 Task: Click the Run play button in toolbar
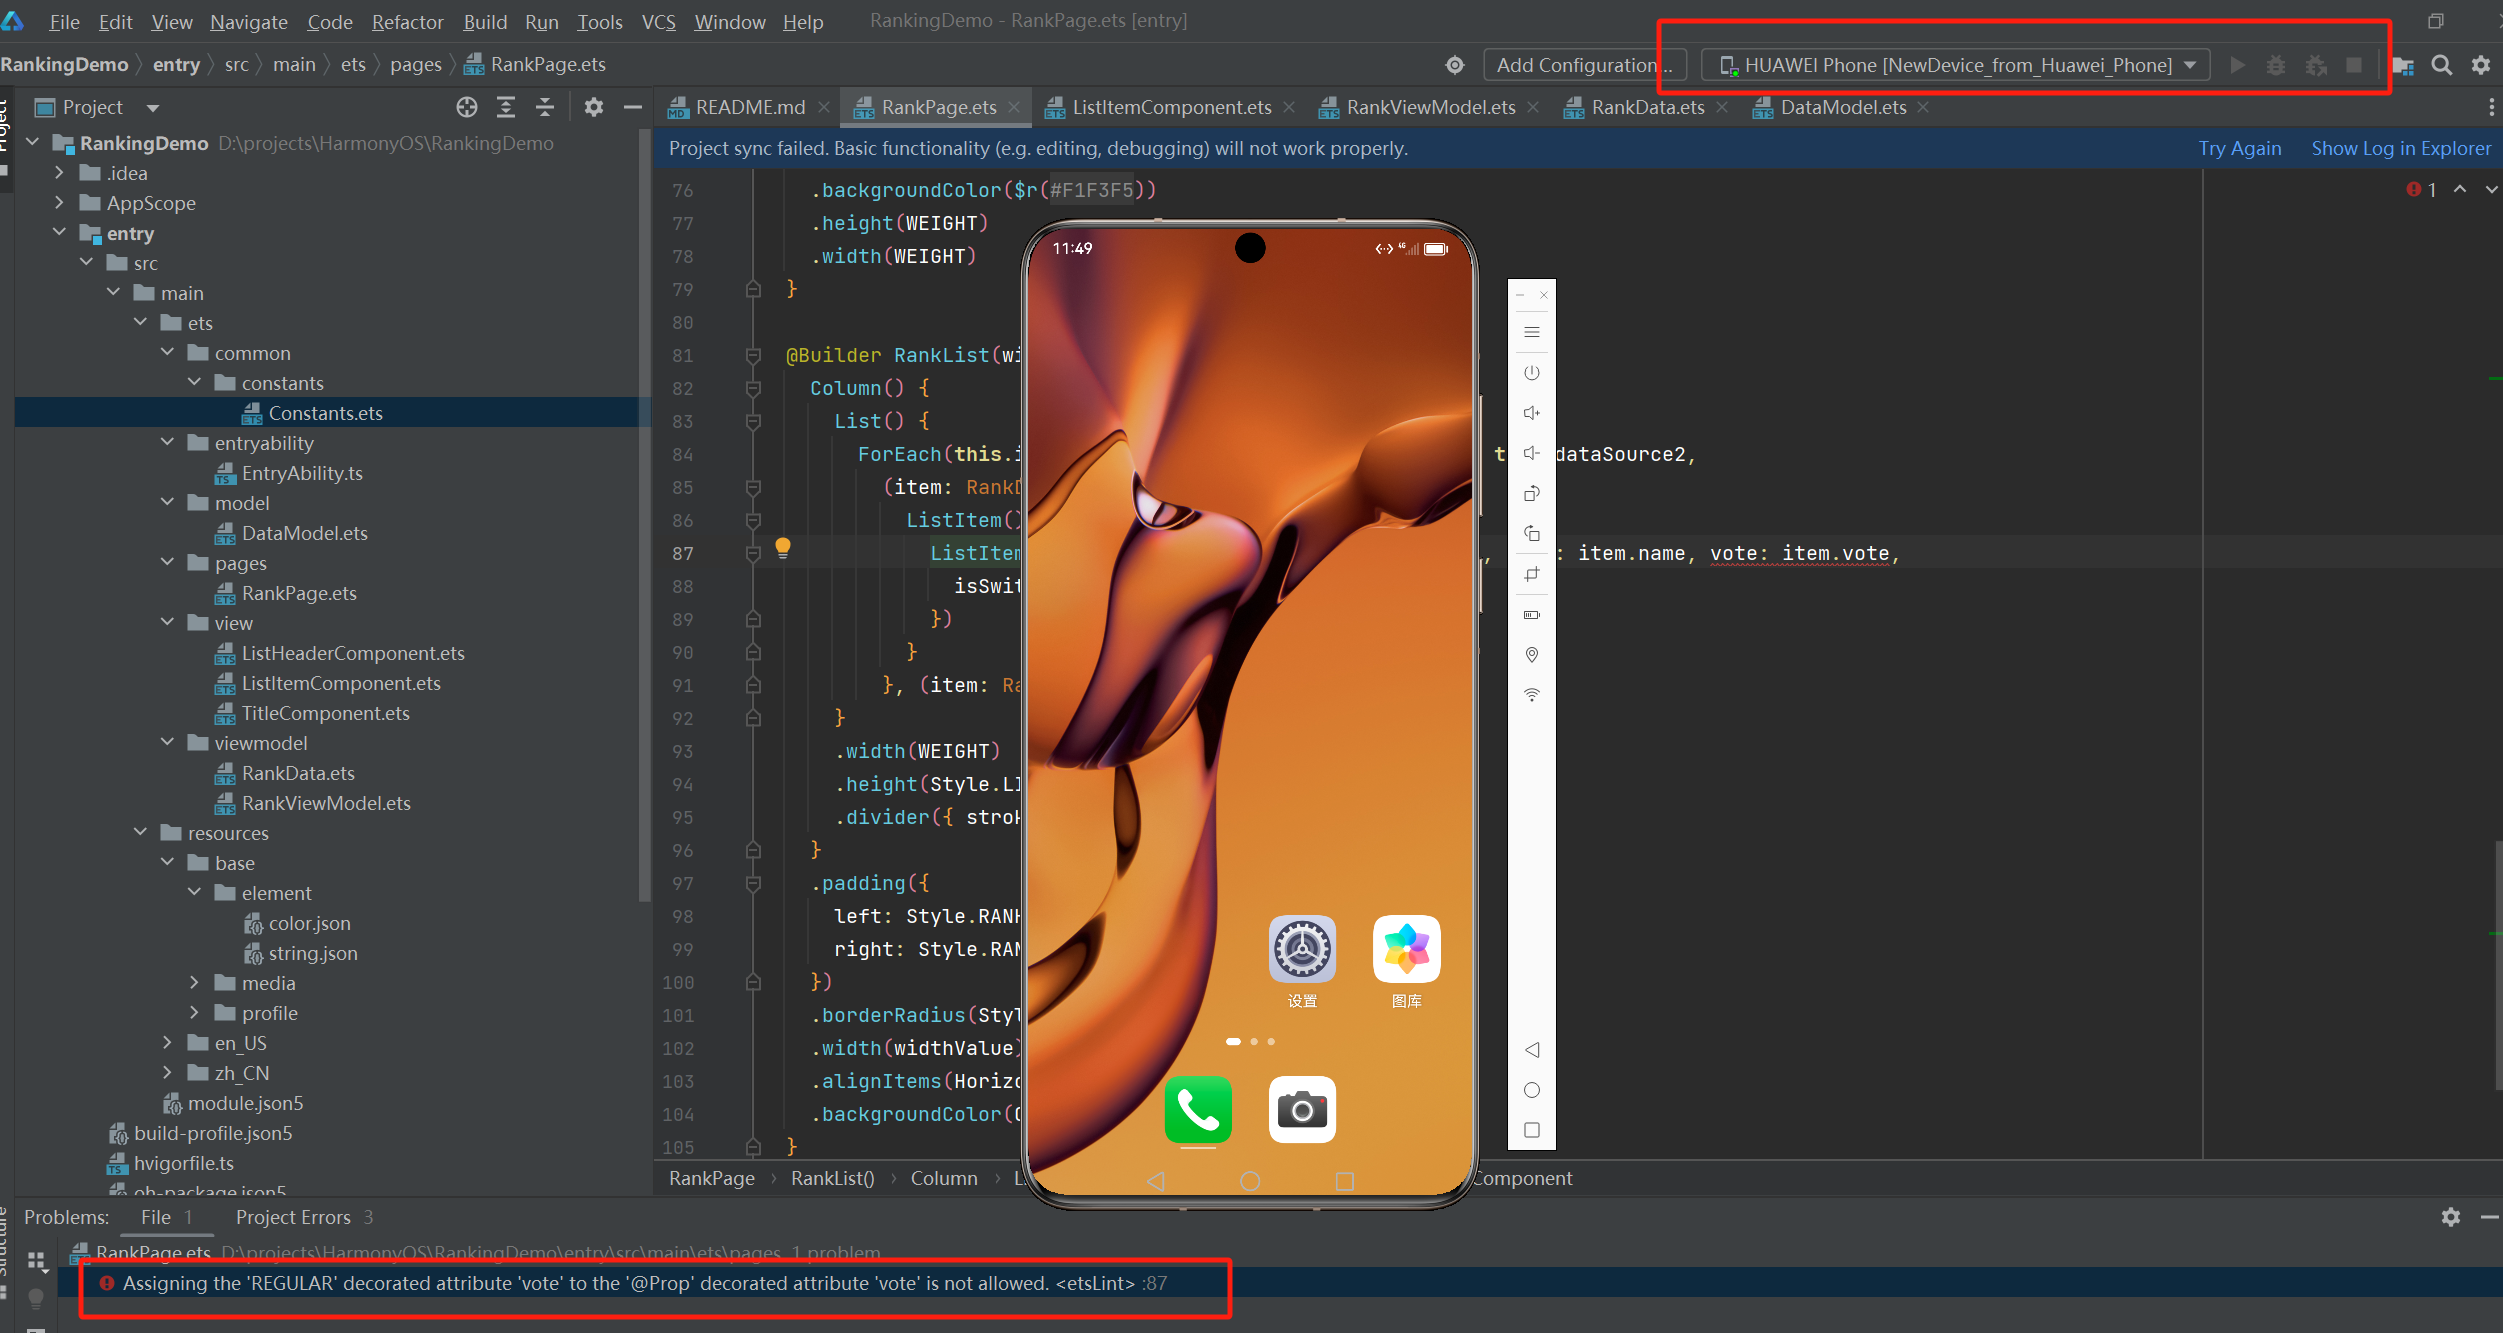[x=2238, y=65]
